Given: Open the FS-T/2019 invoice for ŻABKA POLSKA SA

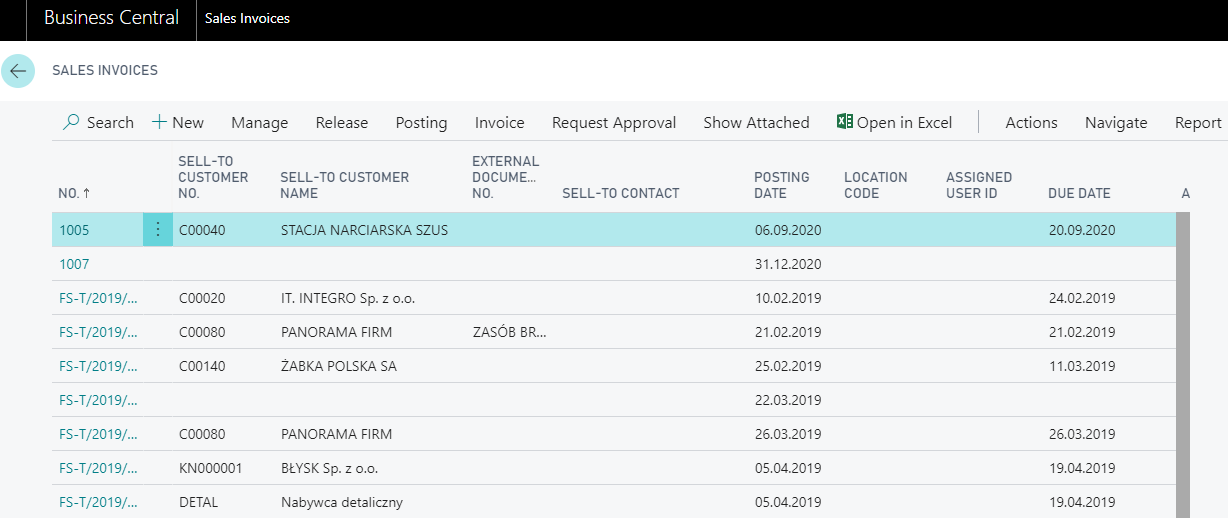Looking at the screenshot, I should point(98,366).
